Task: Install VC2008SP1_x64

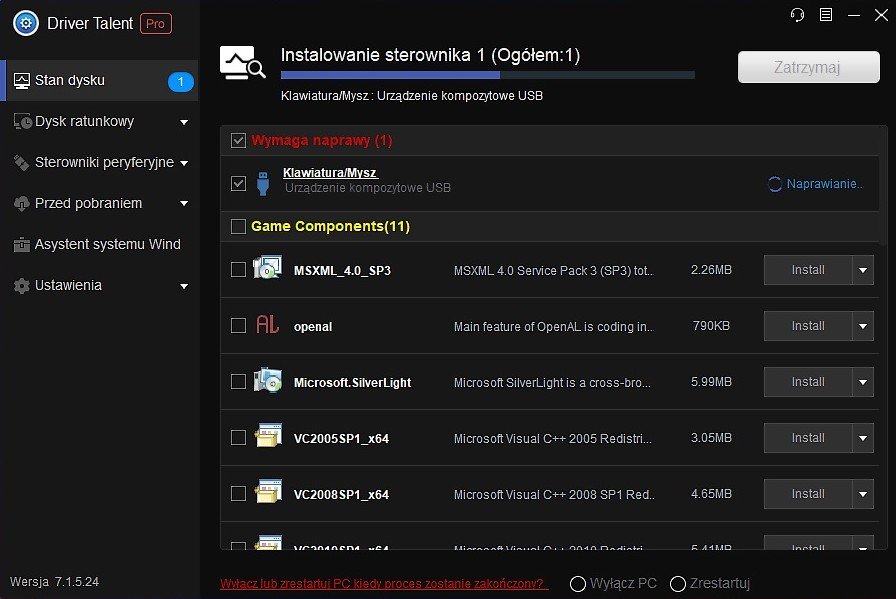Action: tap(808, 494)
